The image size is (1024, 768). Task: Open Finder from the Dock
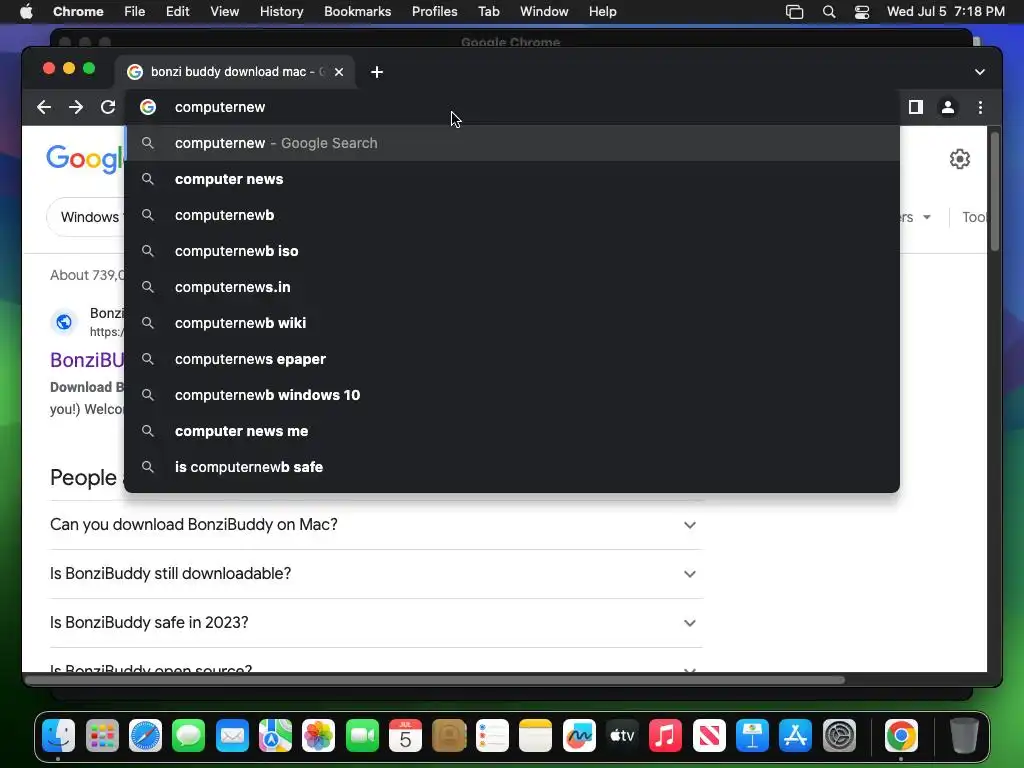pyautogui.click(x=59, y=736)
